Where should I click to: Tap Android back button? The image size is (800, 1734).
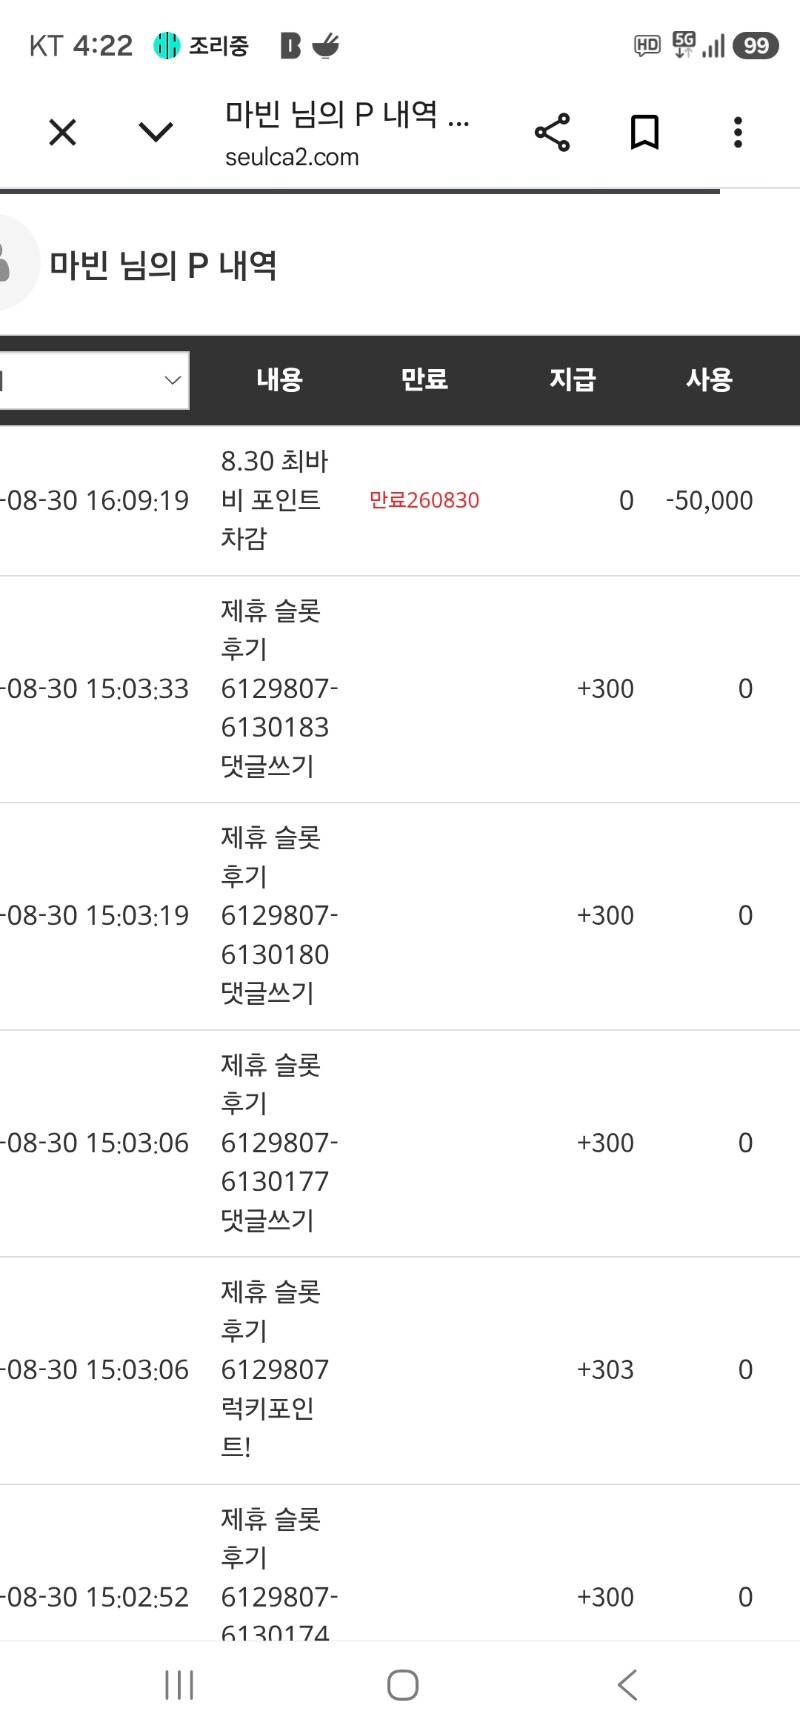point(627,1685)
